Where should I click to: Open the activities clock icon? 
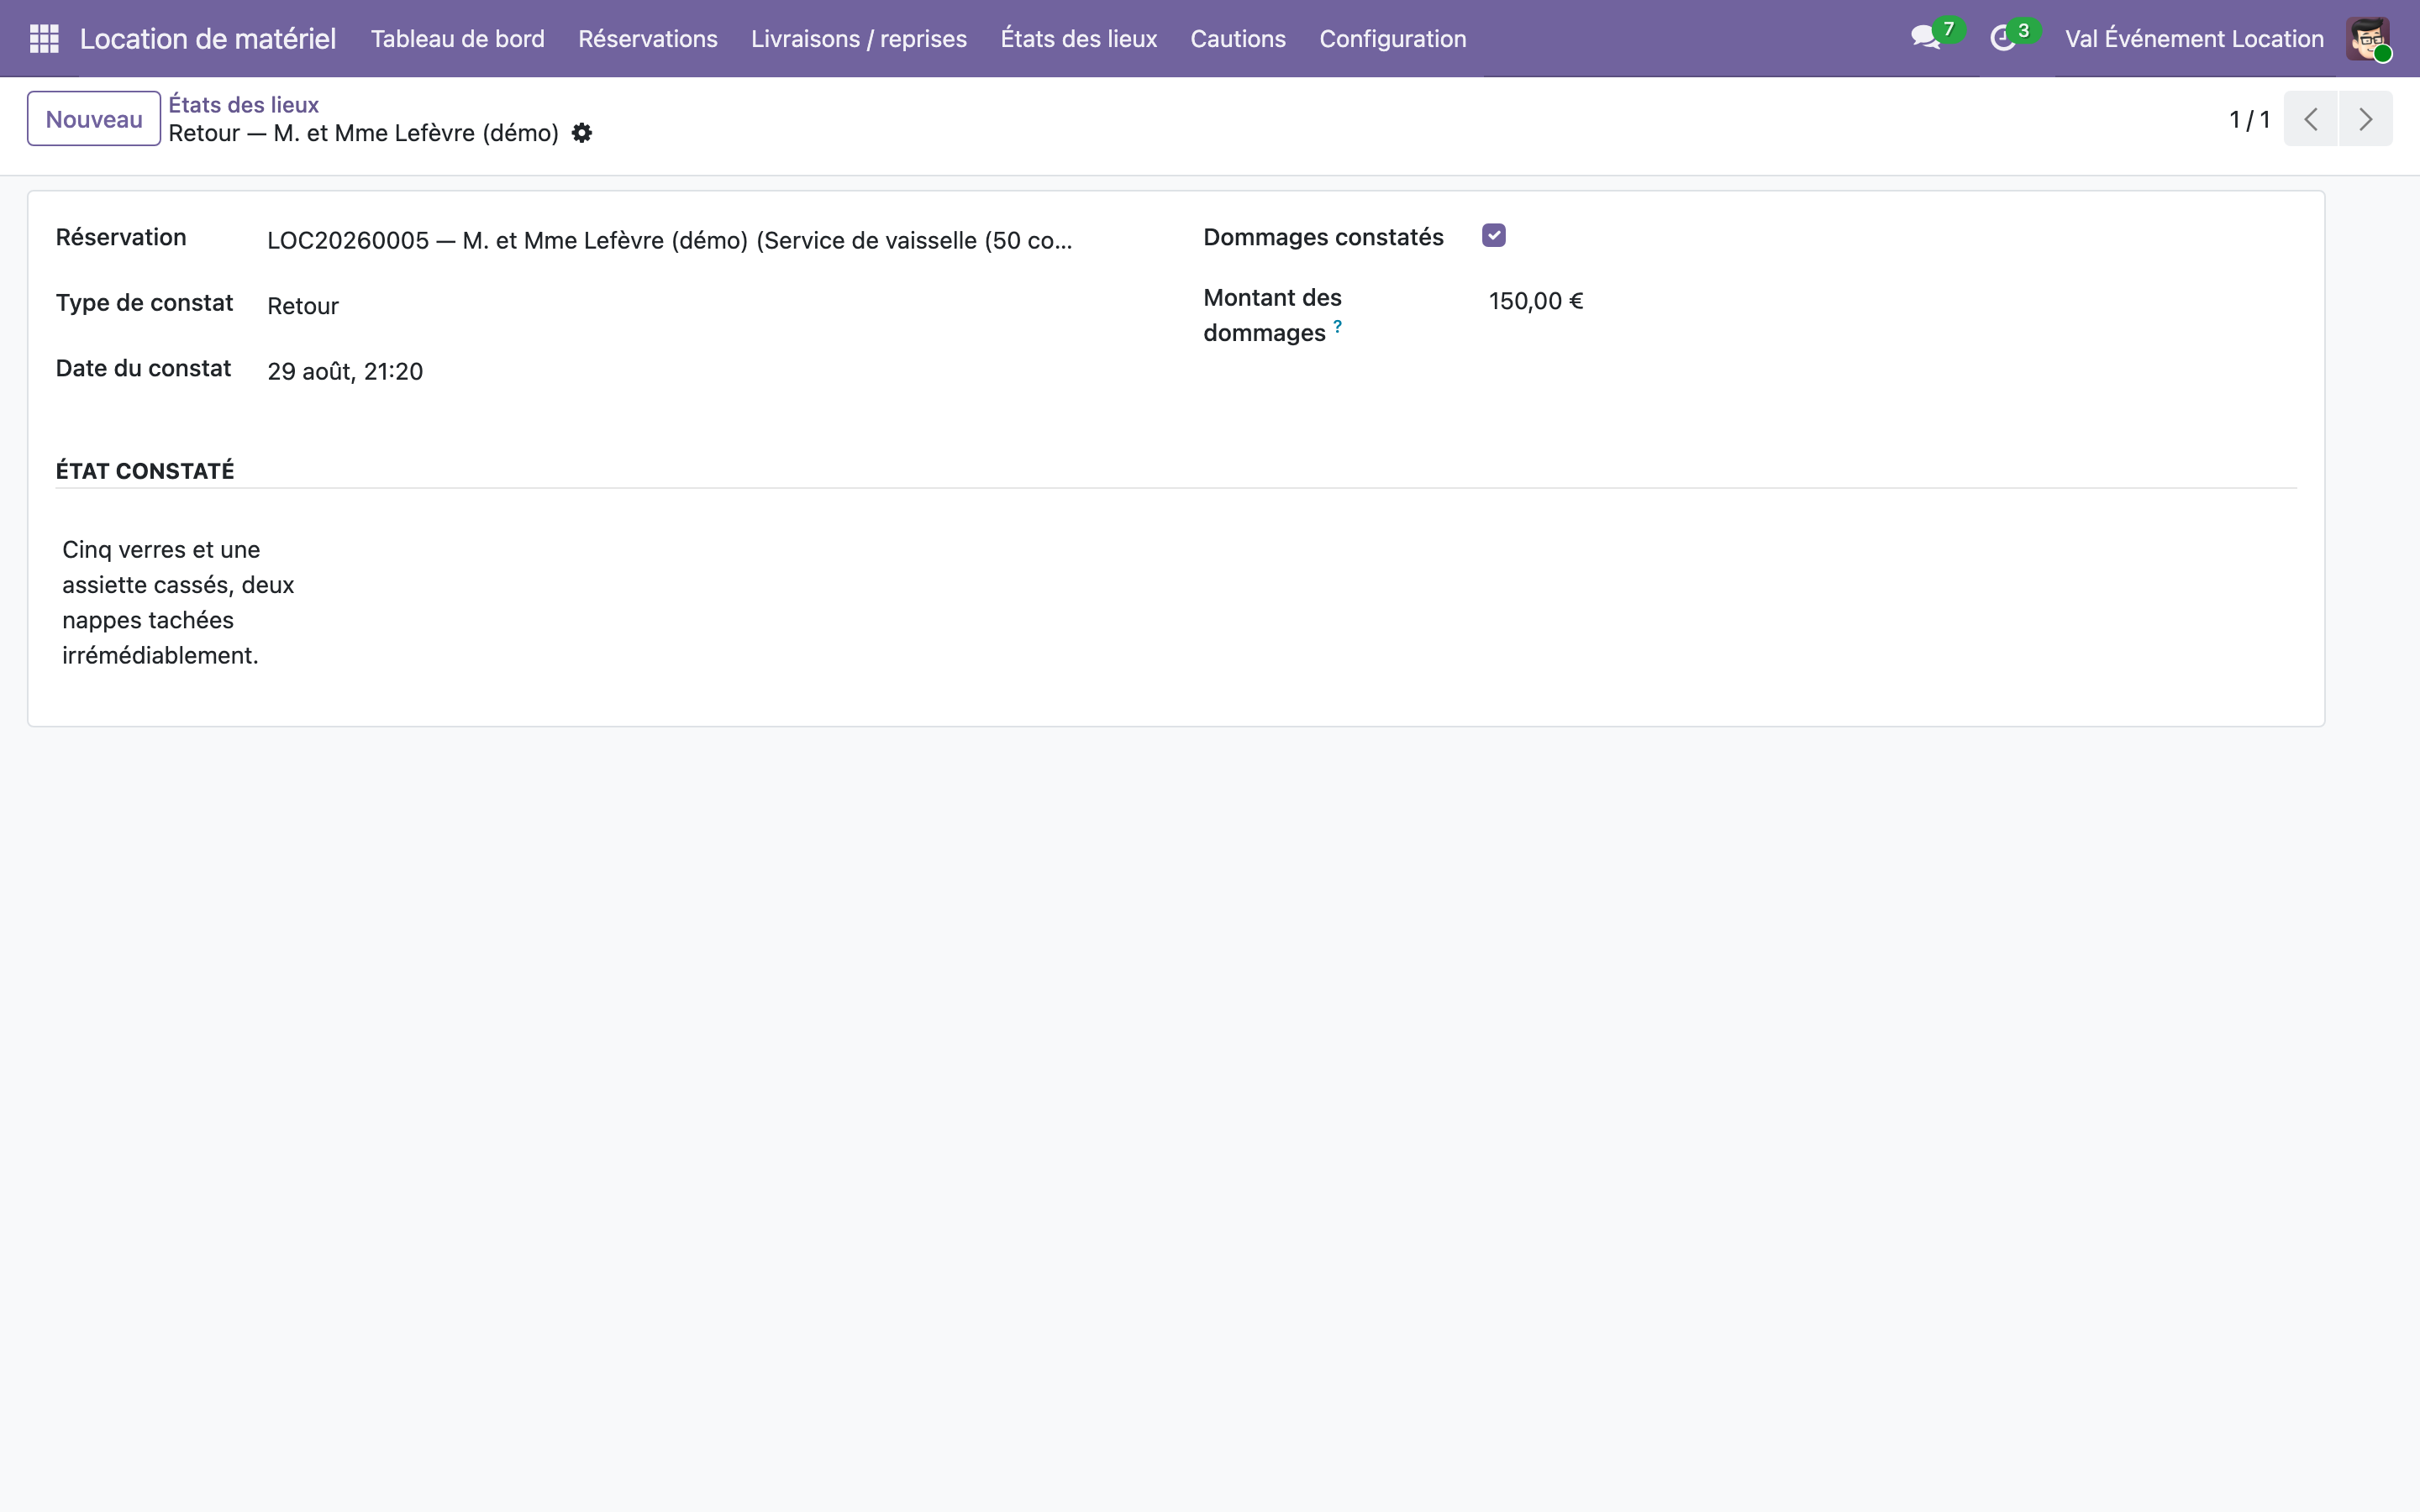point(2002,39)
